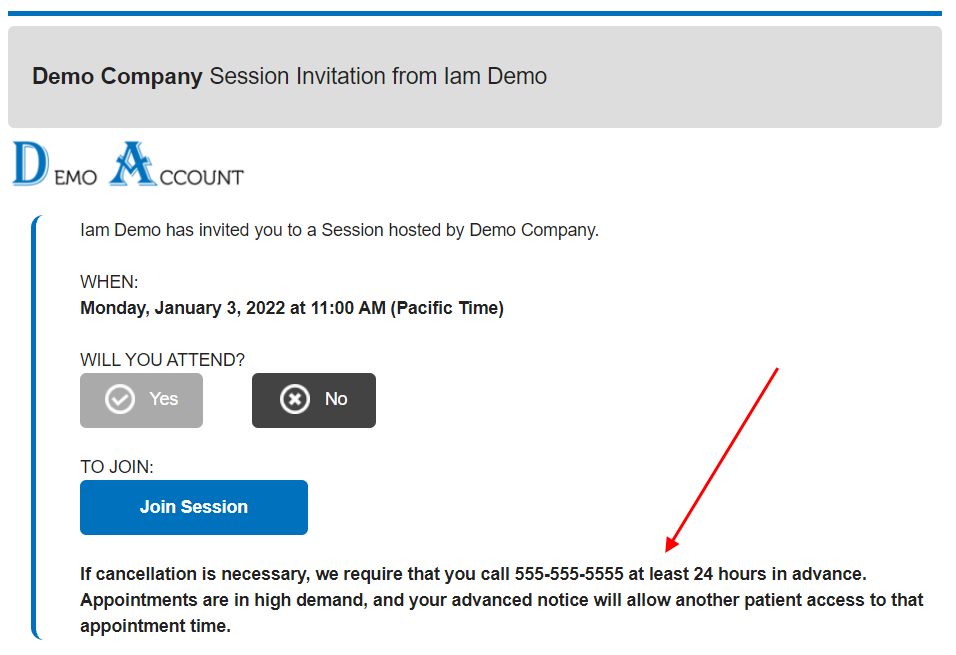This screenshot has height=655, width=956.
Task: Click the phone number 555-555-5555
Action: [569, 574]
